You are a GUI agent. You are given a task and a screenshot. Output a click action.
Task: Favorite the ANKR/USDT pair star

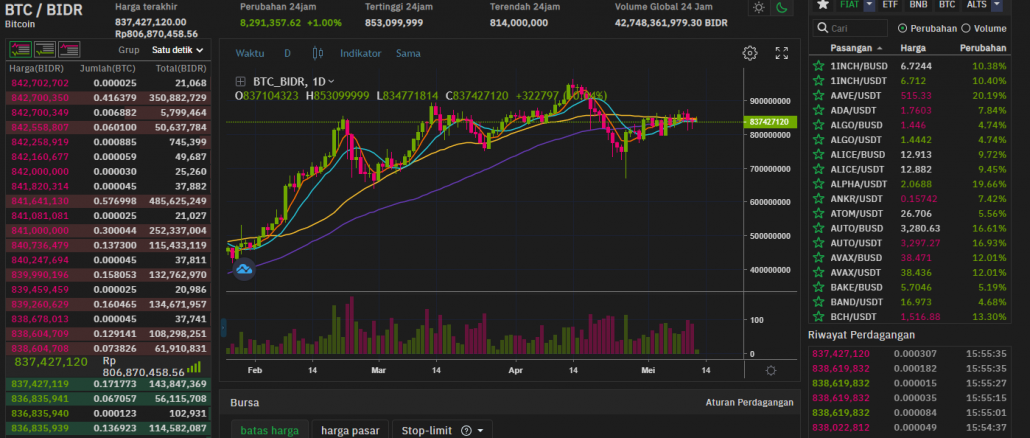[x=818, y=199]
